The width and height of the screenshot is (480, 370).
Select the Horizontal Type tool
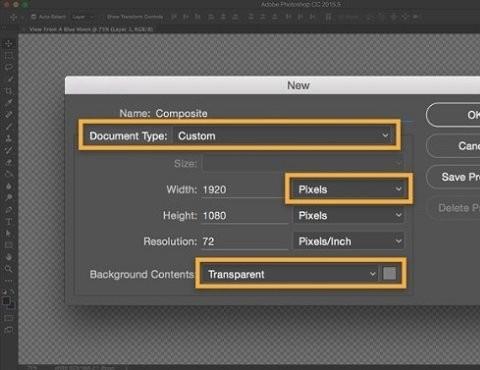9,221
